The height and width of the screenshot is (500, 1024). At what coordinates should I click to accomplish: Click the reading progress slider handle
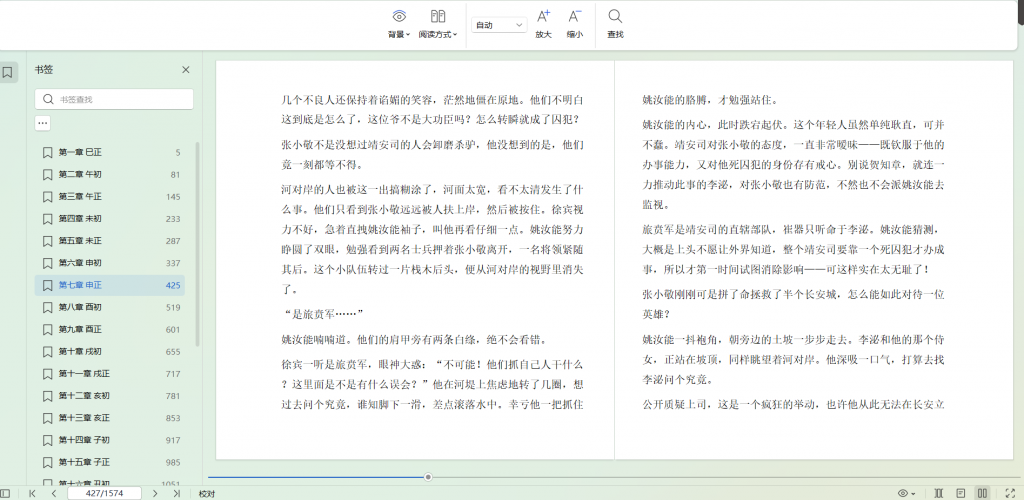coord(428,477)
